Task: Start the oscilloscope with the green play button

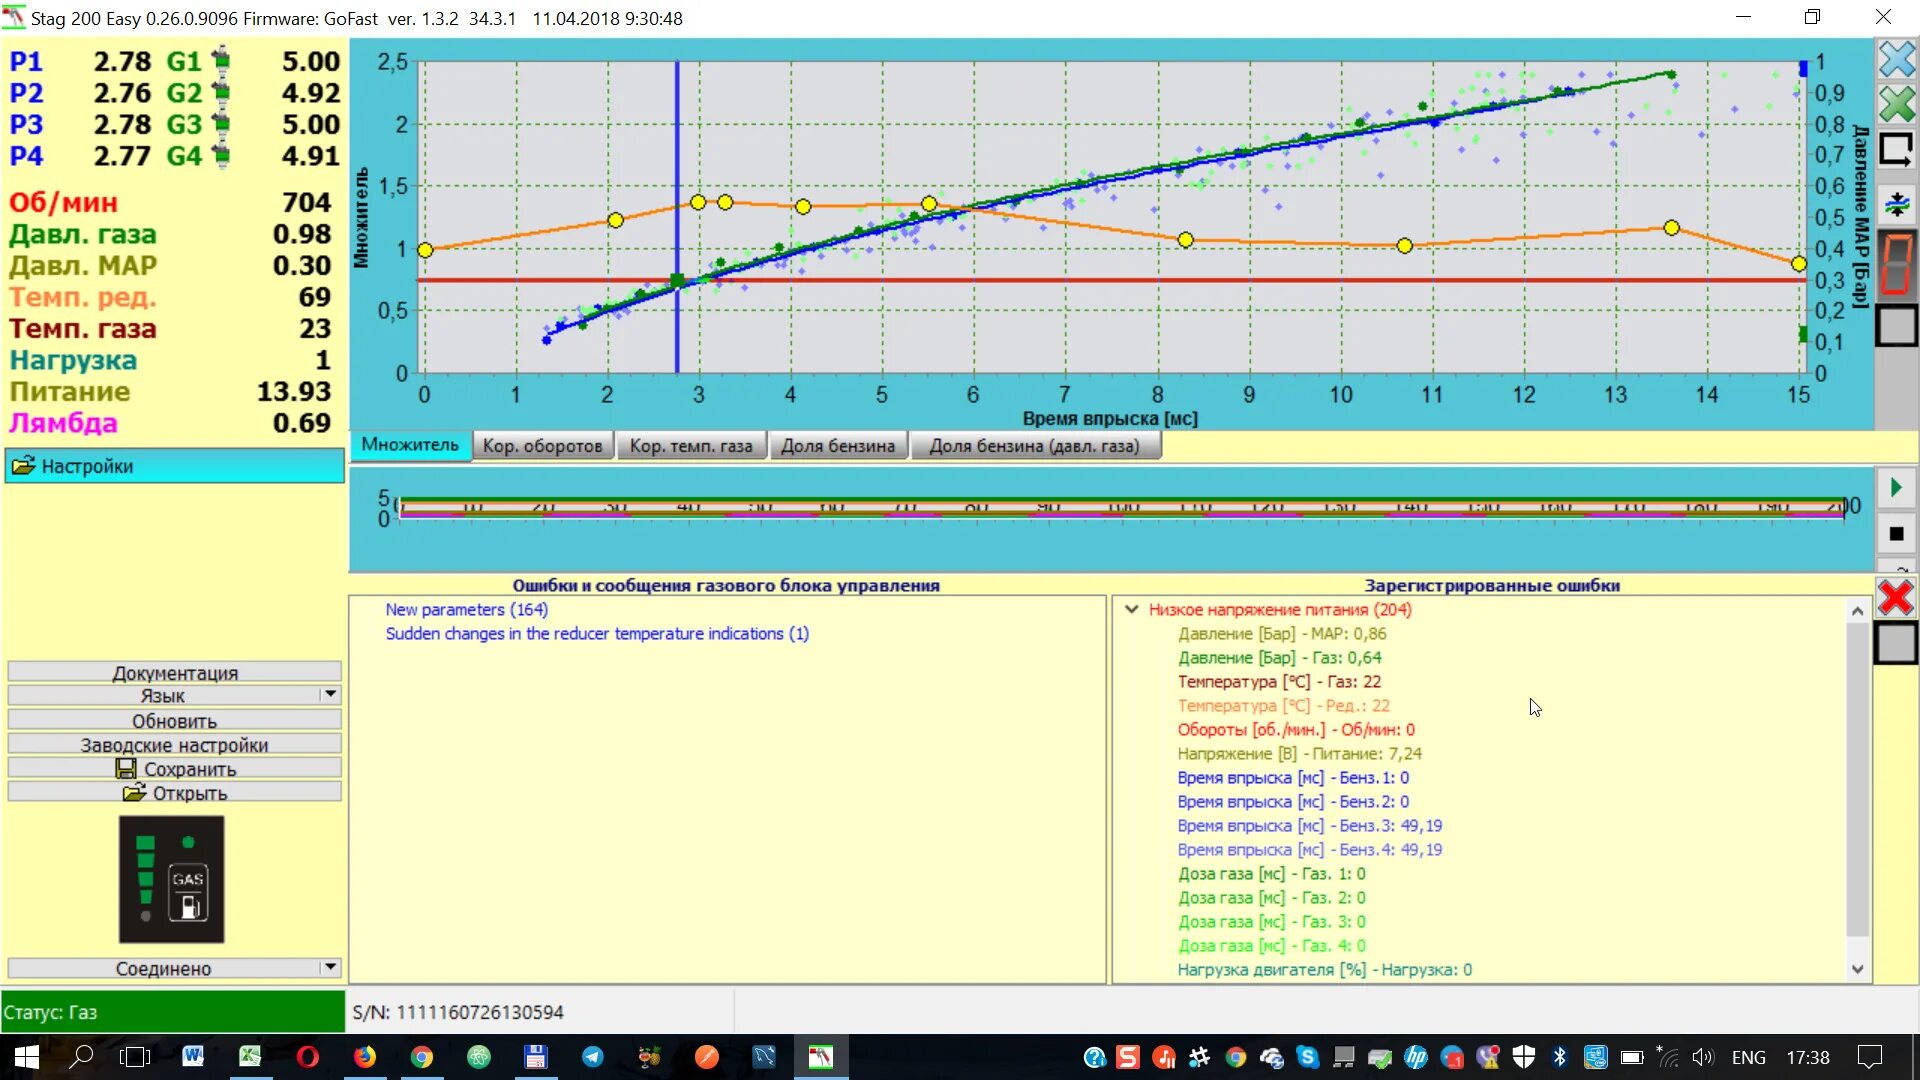Action: (1896, 488)
